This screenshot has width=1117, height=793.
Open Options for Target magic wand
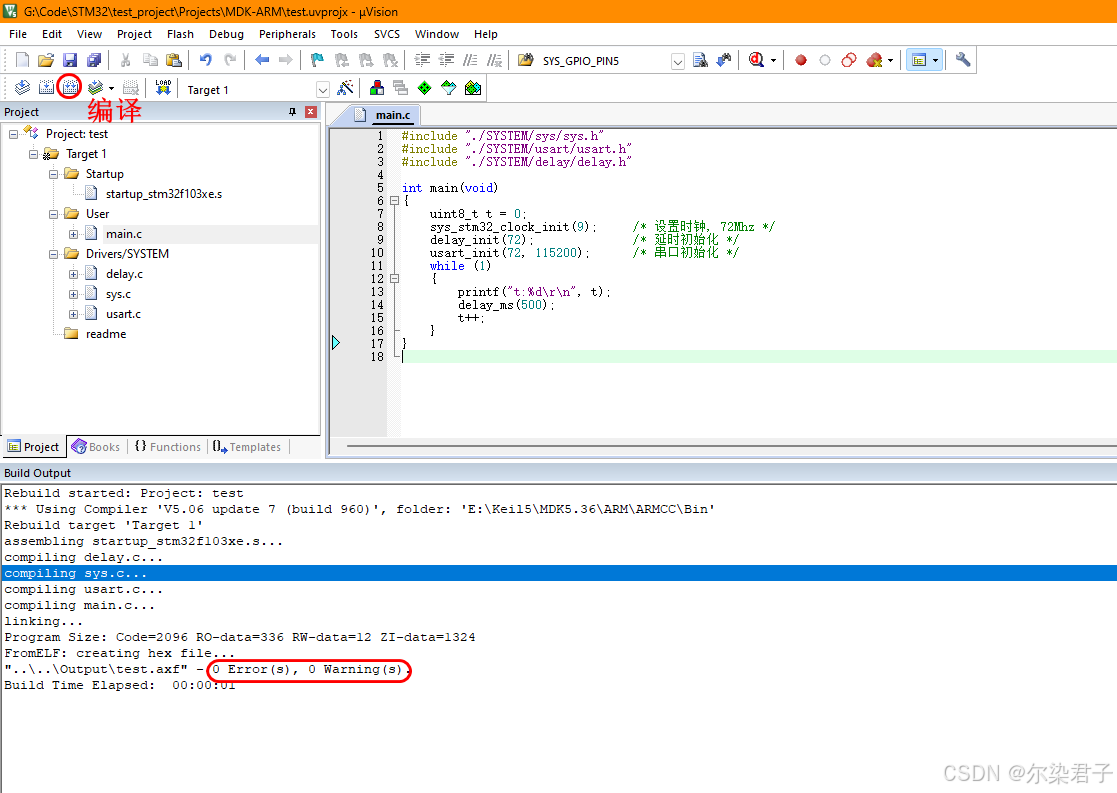(x=346, y=88)
